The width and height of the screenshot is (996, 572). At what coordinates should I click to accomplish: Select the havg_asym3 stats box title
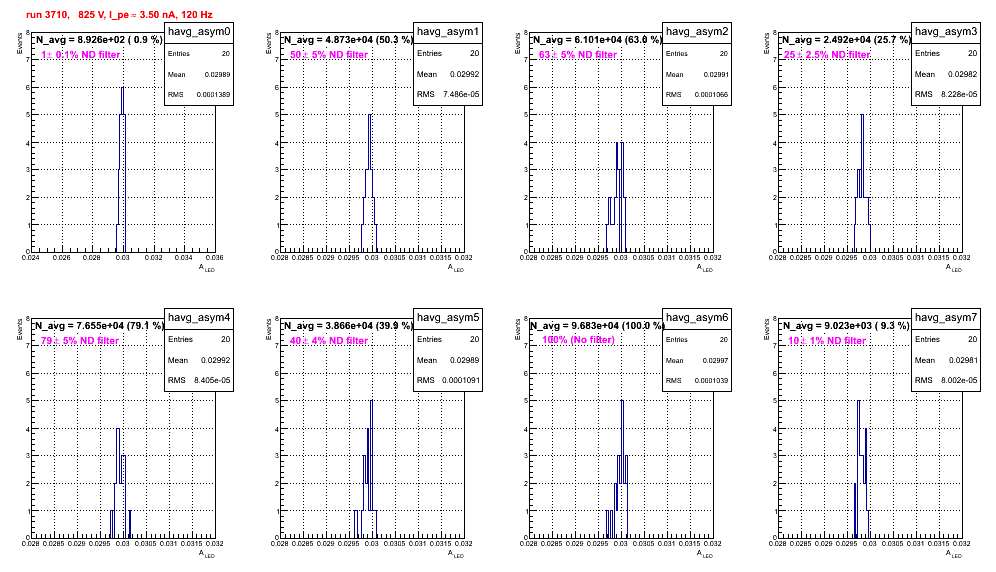(x=946, y=32)
